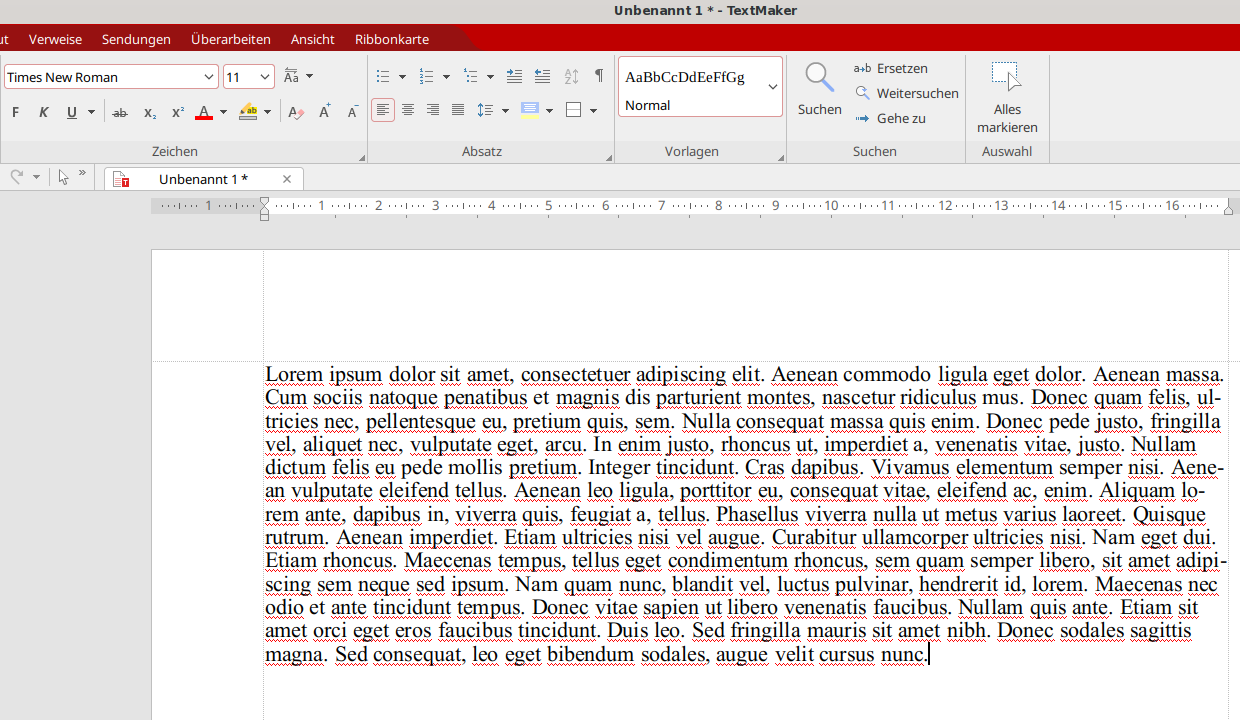This screenshot has width=1240, height=720.
Task: Click Gehe zu button
Action: pyautogui.click(x=890, y=118)
